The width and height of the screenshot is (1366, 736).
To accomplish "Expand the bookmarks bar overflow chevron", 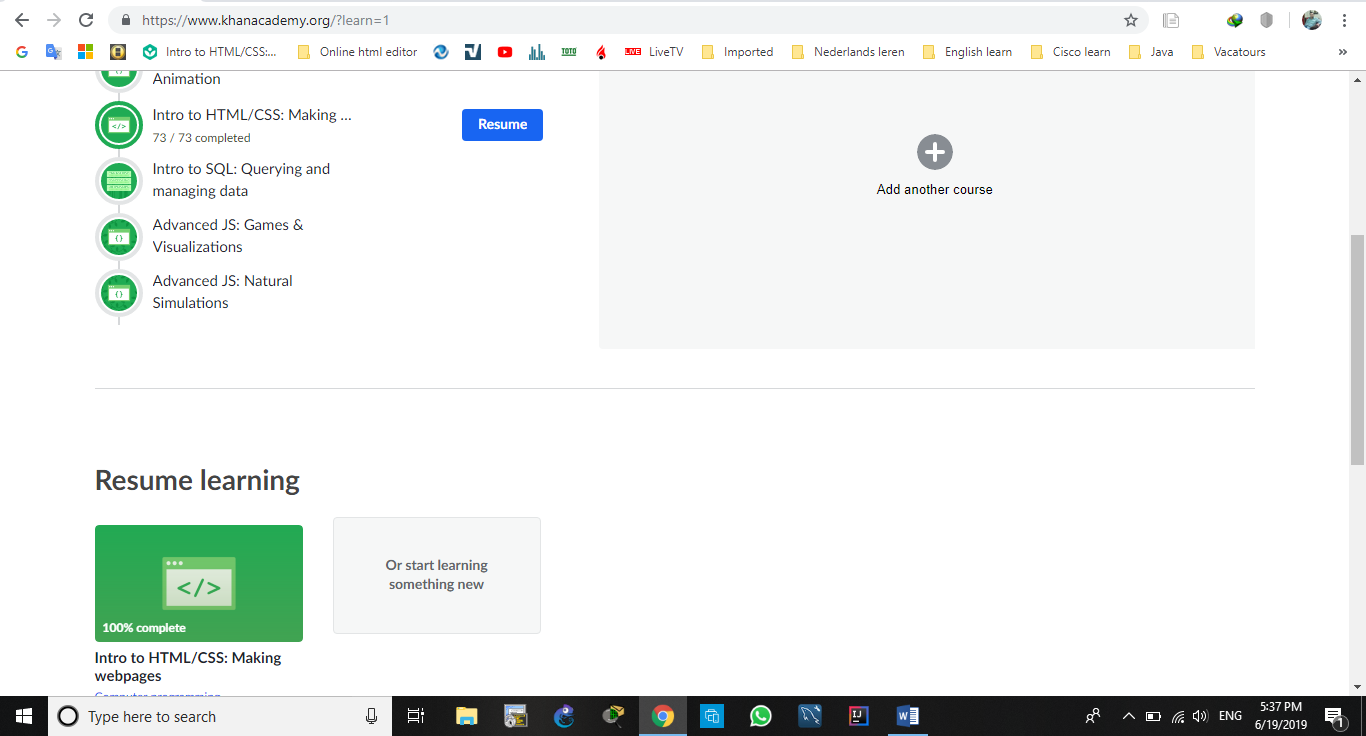I will tap(1343, 52).
